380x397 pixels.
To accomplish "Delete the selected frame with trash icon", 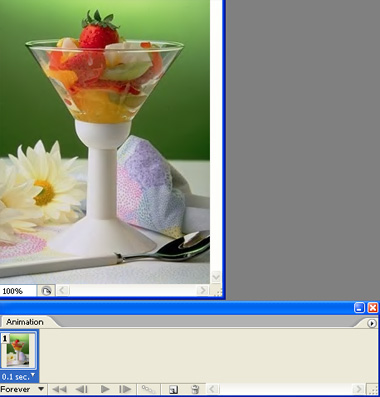I will [x=195, y=389].
